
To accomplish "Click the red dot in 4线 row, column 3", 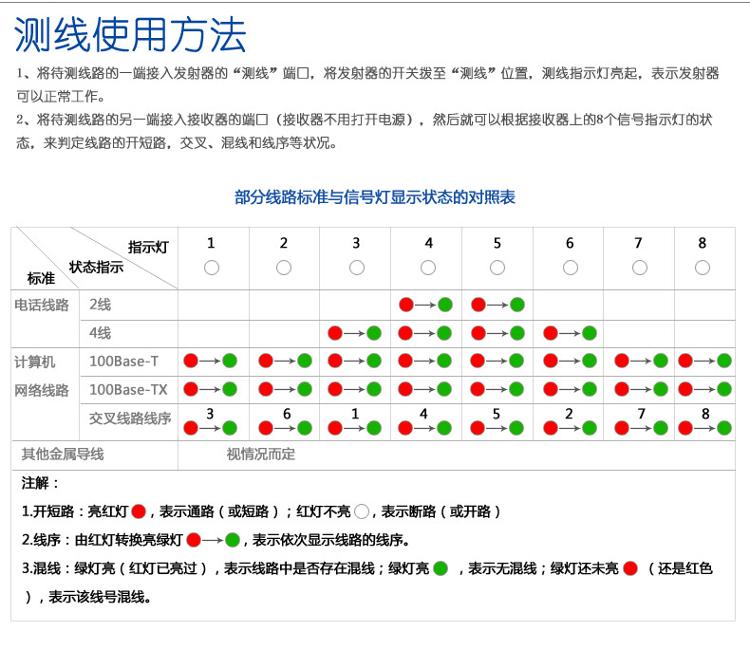I will 335,333.
